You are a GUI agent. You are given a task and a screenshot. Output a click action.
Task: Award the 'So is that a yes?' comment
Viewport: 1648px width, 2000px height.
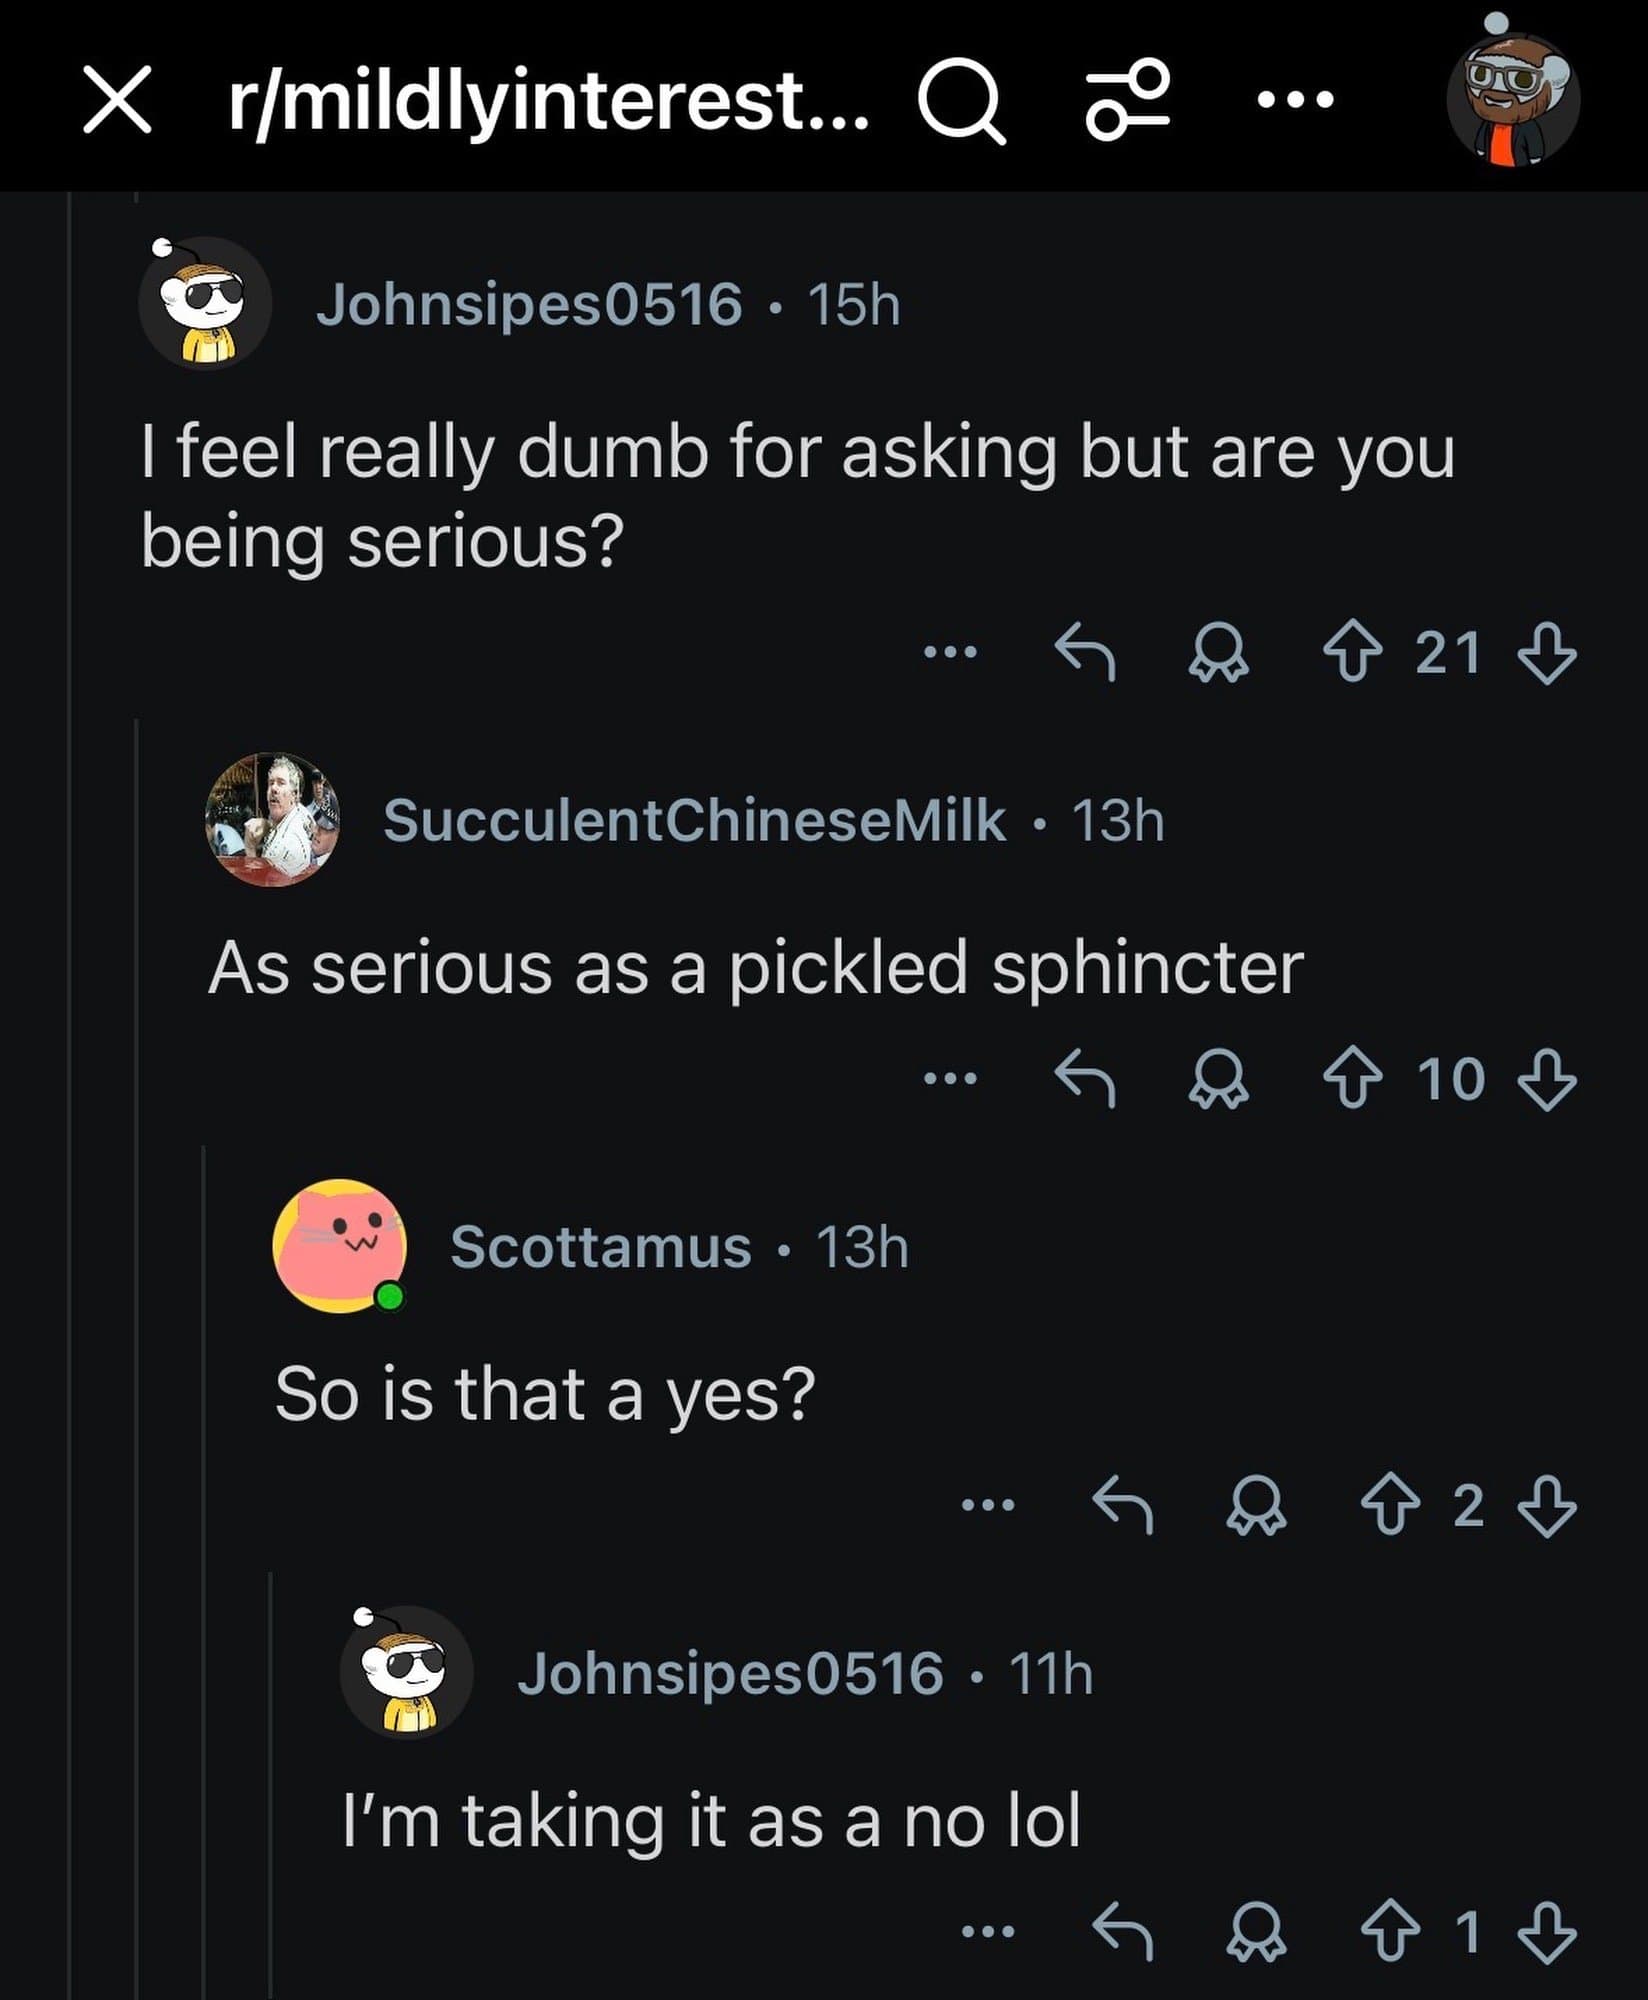(x=1256, y=1507)
